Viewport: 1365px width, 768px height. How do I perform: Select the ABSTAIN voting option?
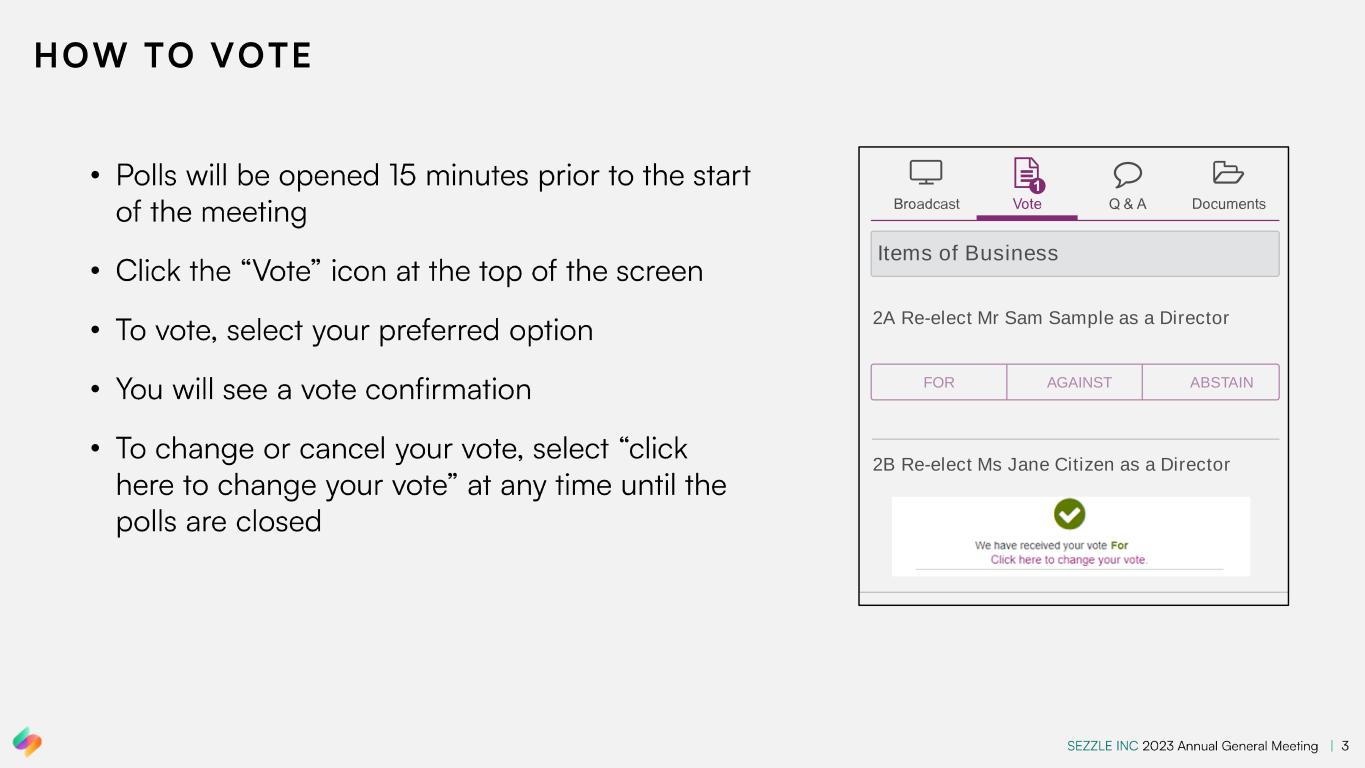[x=1221, y=382]
